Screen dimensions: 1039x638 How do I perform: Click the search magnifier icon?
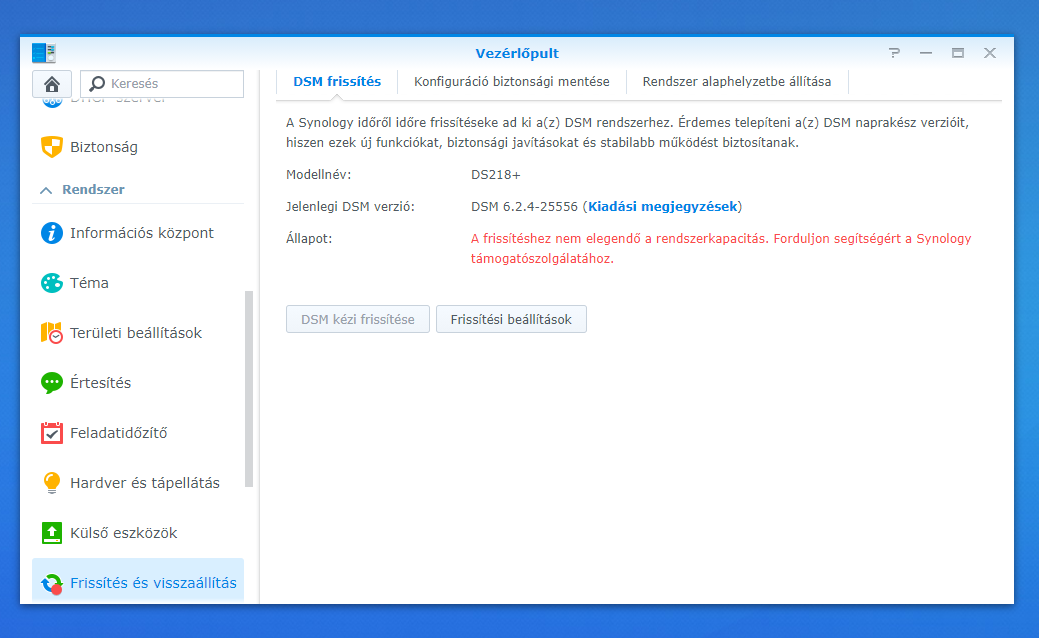(97, 83)
